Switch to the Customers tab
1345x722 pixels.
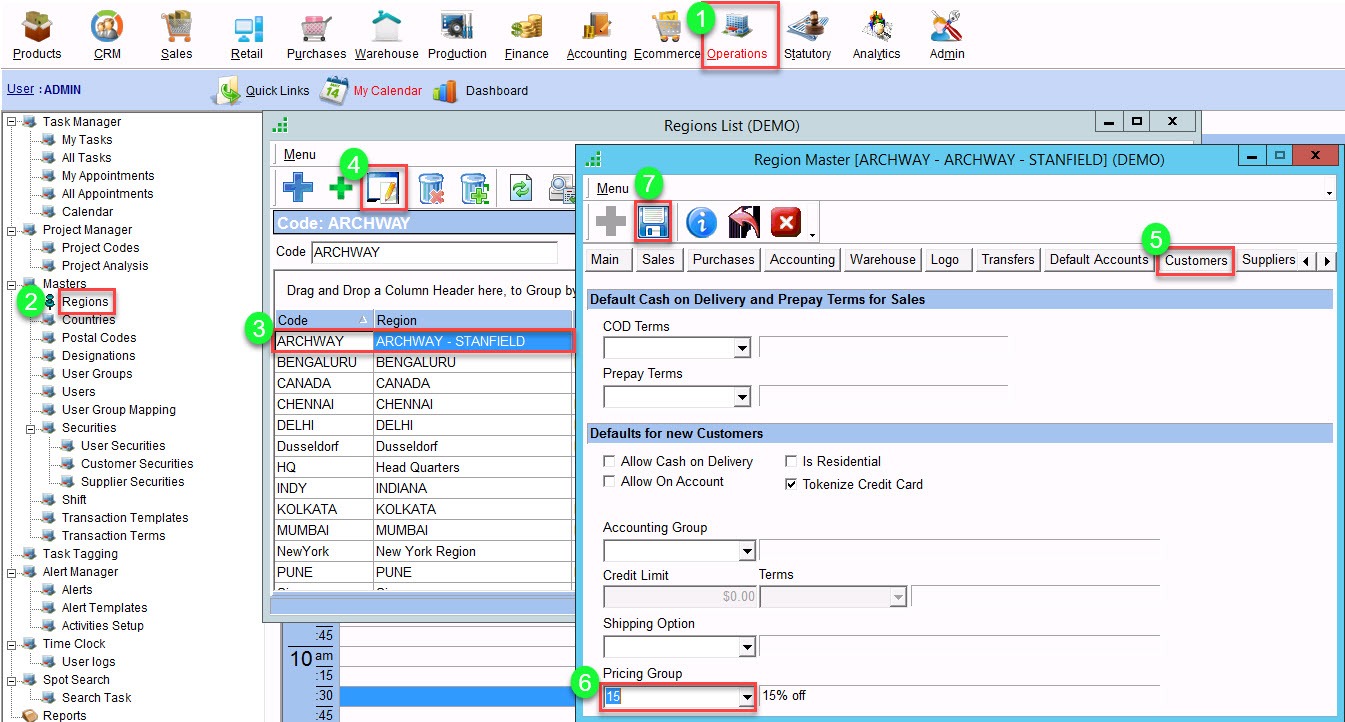[1195, 260]
